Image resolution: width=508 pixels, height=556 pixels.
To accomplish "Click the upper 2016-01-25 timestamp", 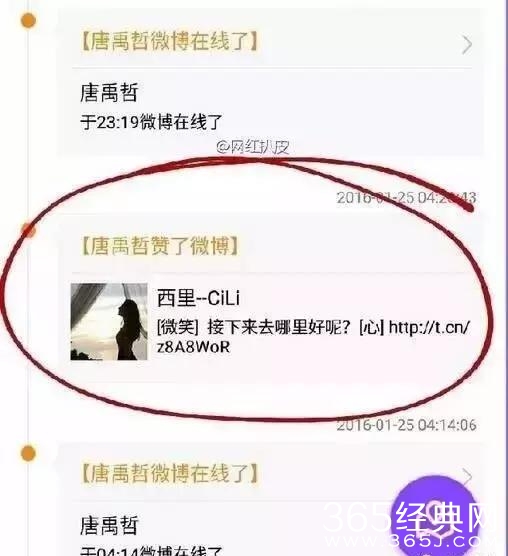I will click(406, 198).
